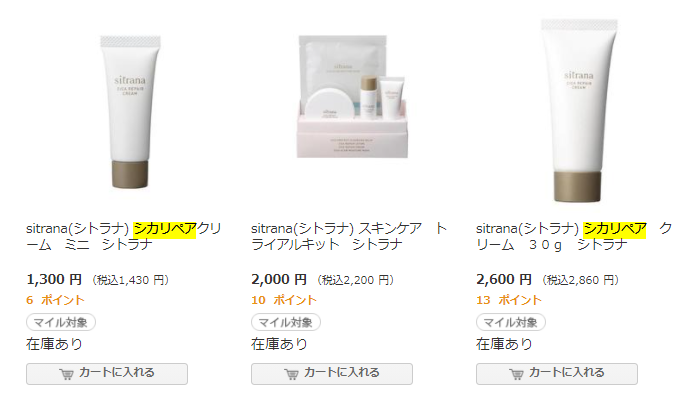Open the skincare trial kit product image
The image size is (684, 404).
coord(352,96)
